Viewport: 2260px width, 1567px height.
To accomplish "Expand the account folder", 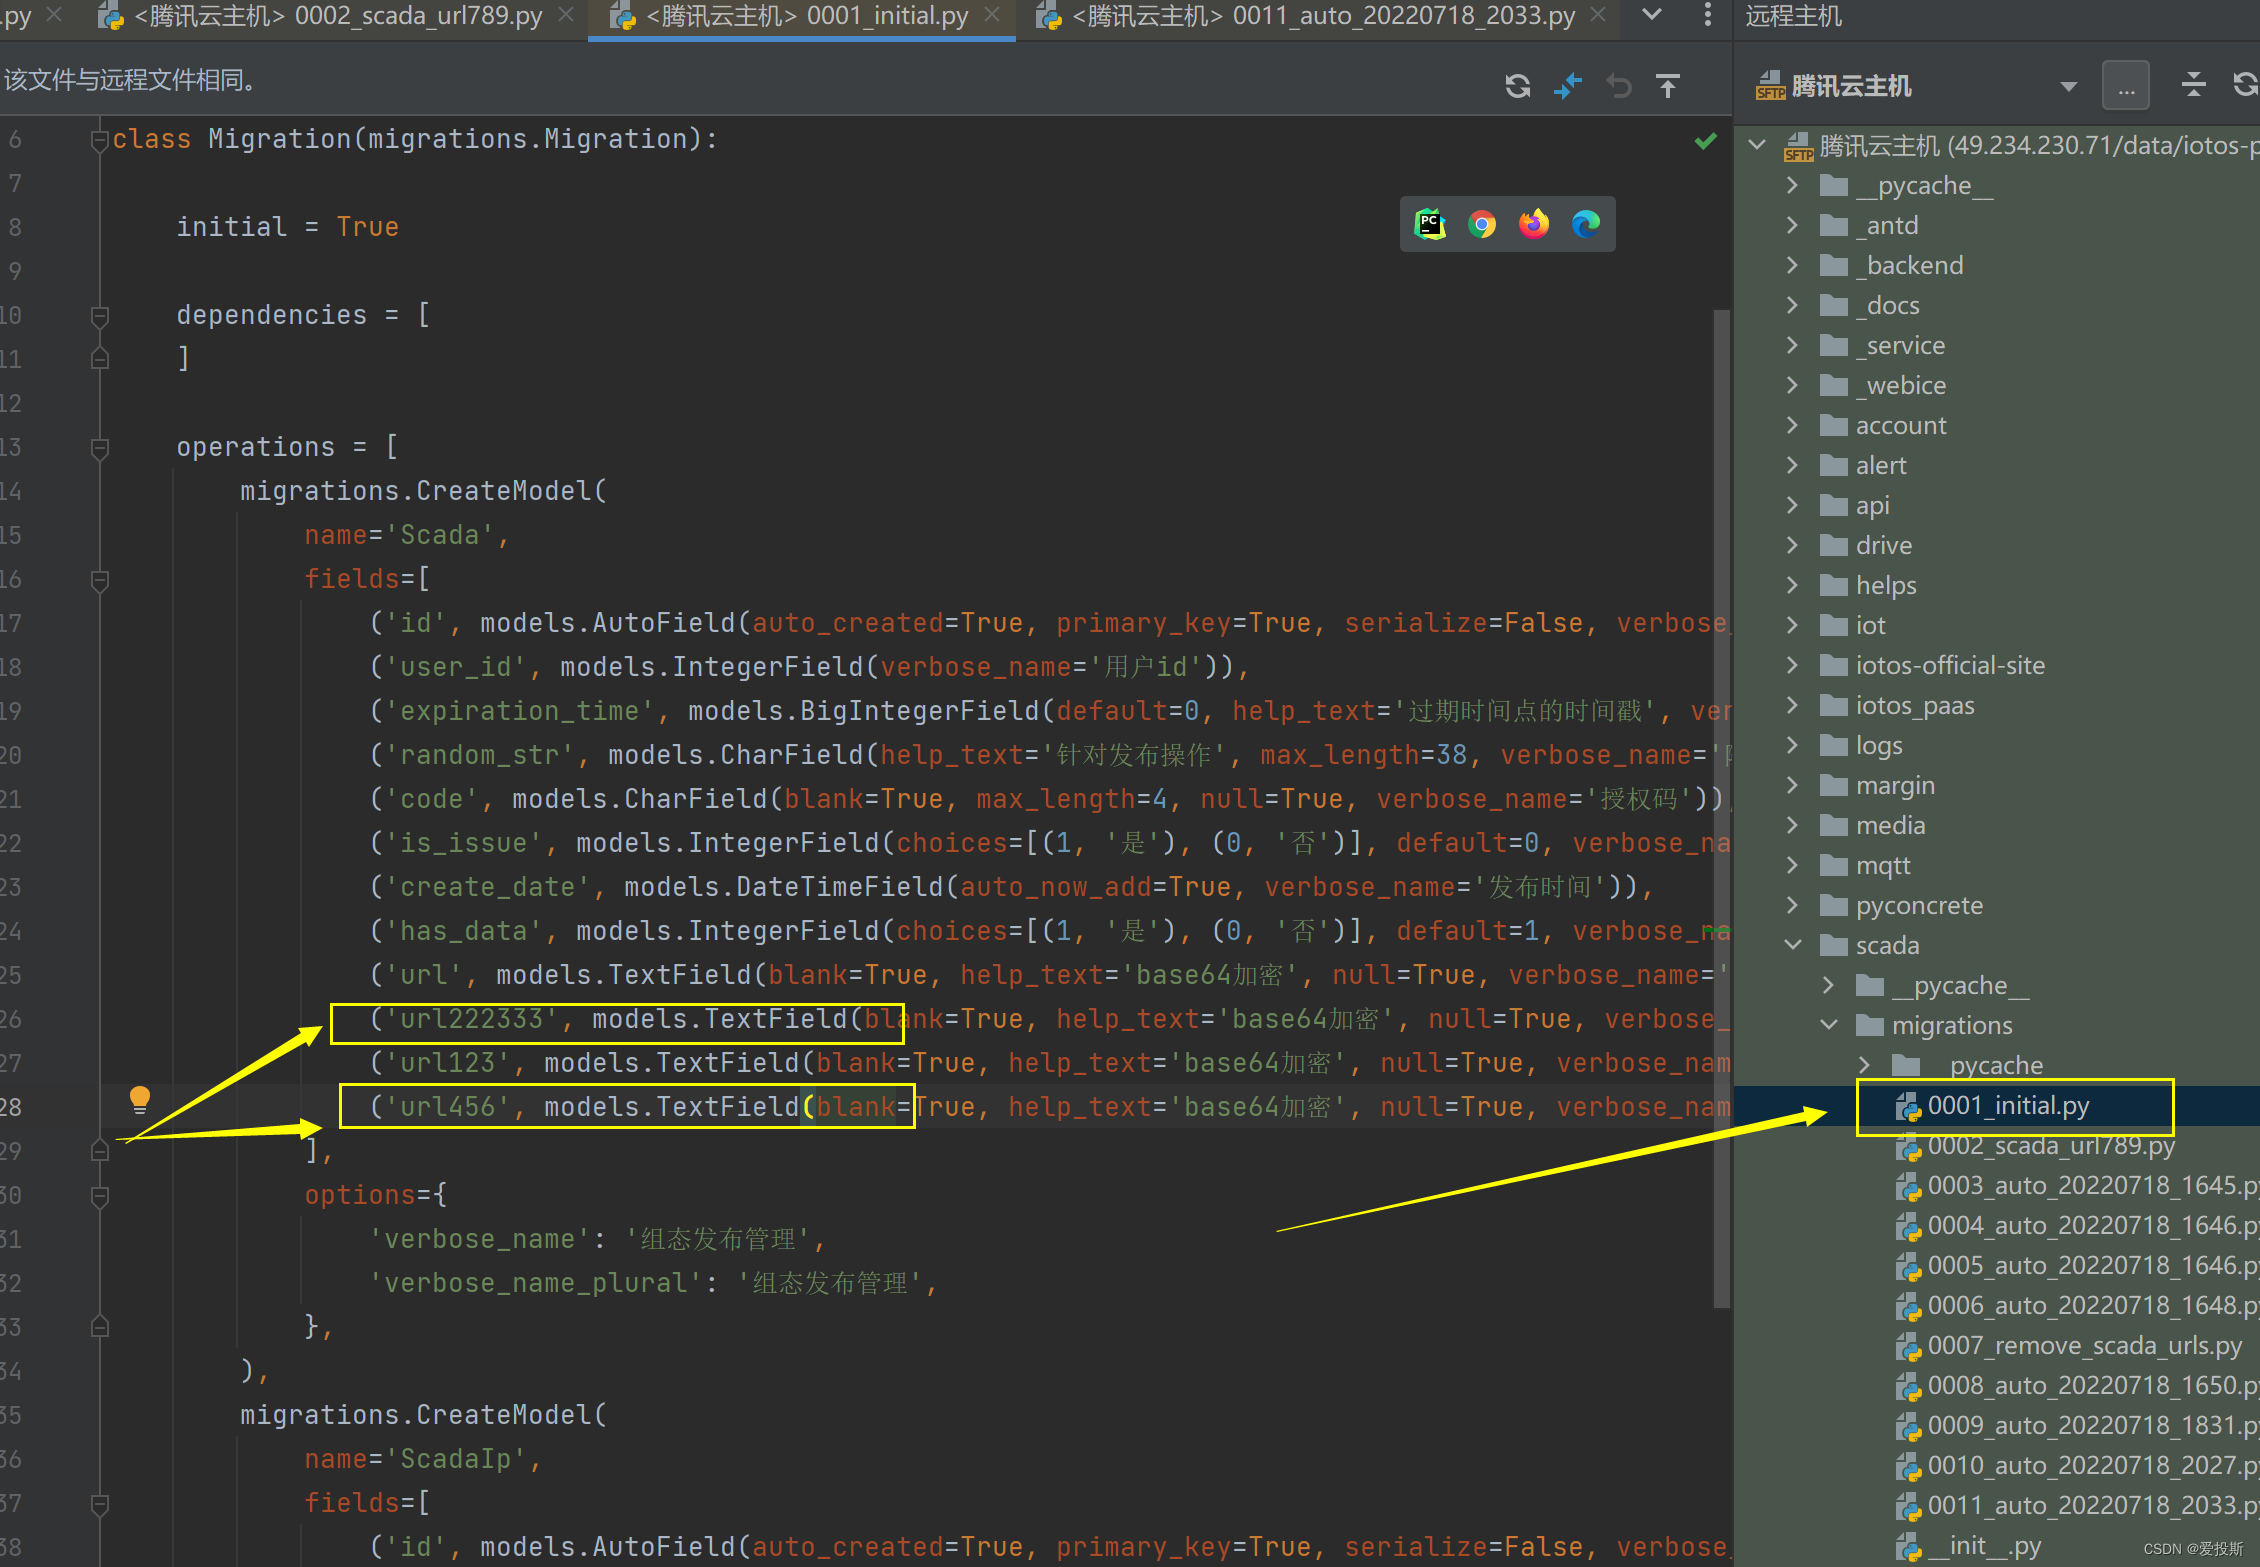I will [1793, 425].
